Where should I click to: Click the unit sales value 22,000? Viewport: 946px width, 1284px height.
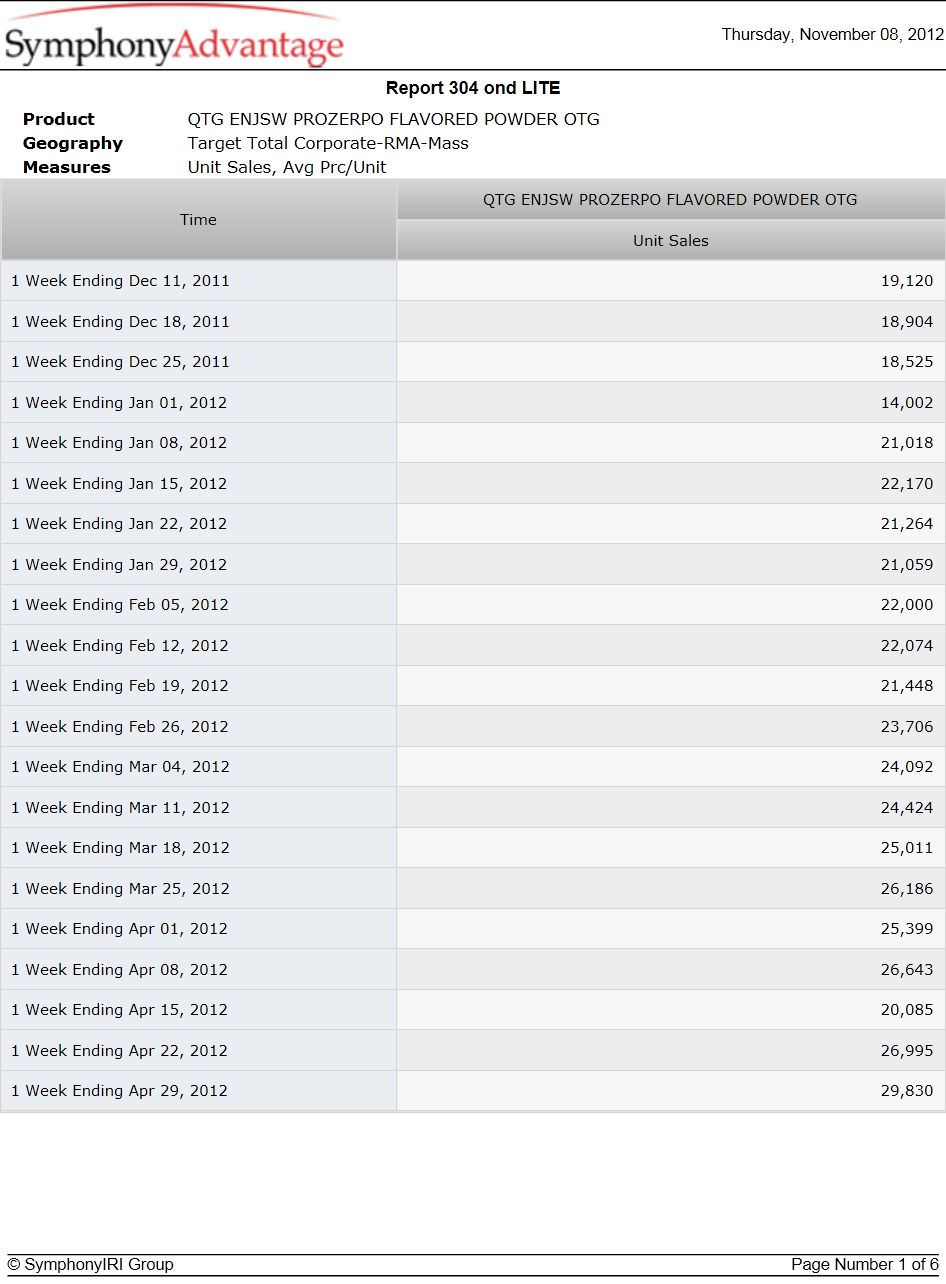[907, 605]
